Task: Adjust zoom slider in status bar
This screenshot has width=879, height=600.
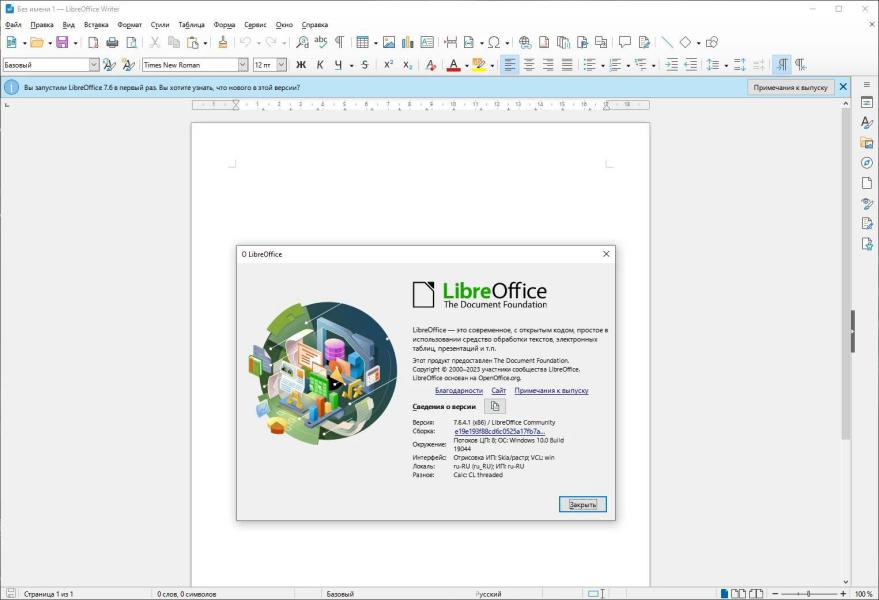Action: [809, 593]
